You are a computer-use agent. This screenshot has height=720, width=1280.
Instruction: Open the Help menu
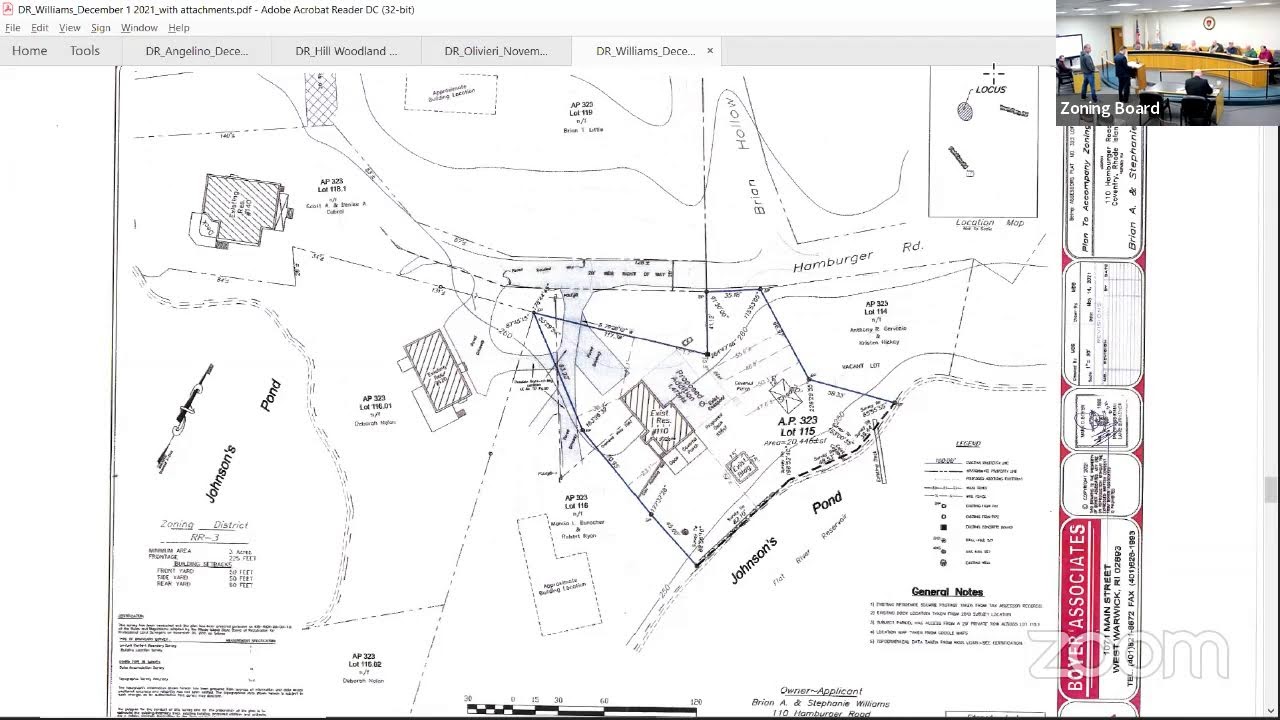[179, 28]
